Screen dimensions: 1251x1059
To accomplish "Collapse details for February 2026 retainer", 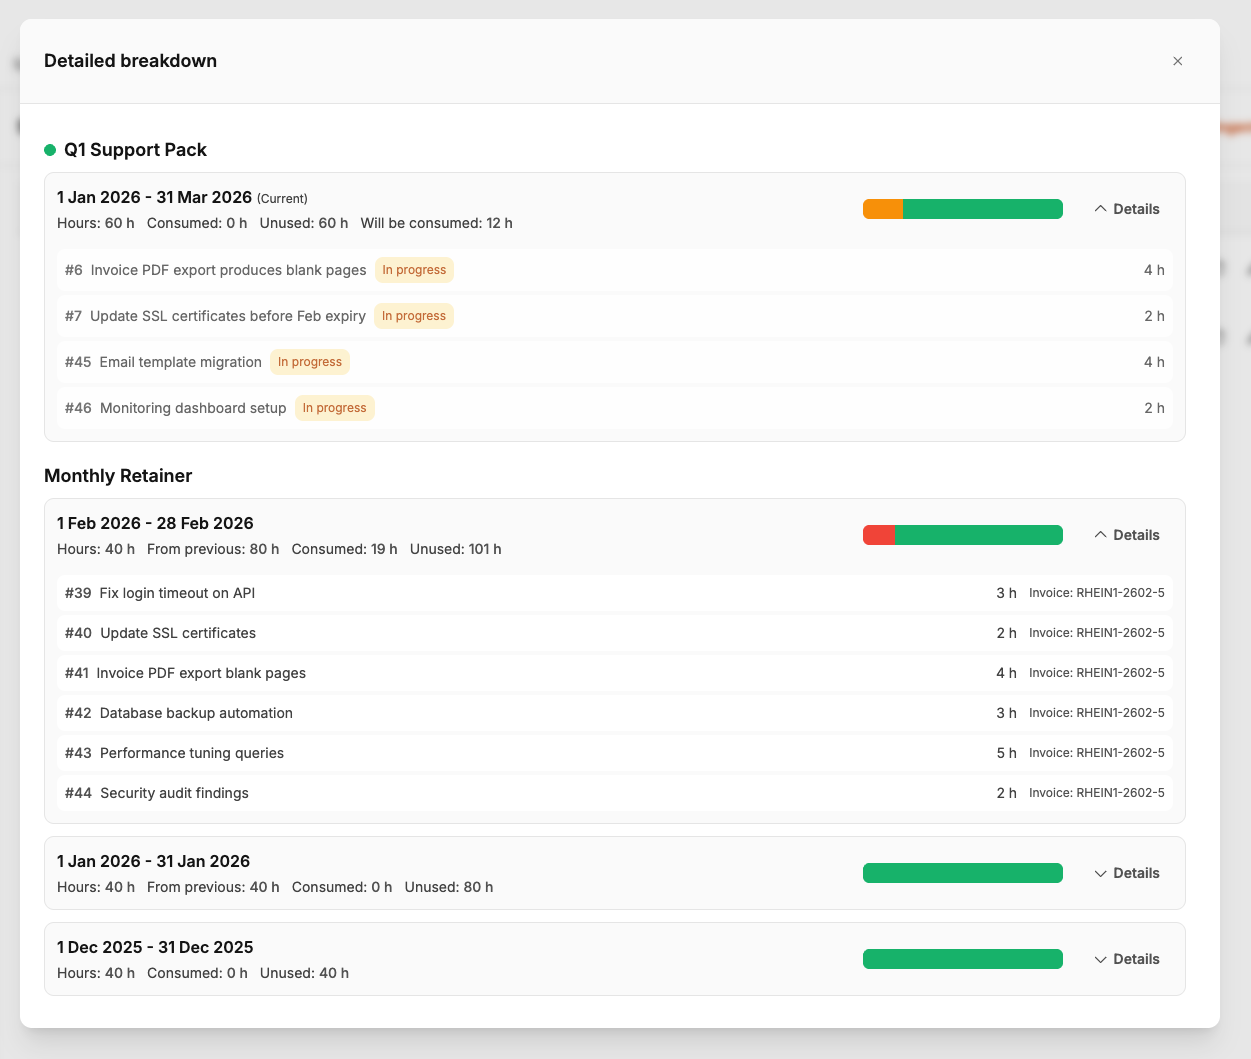I will [1126, 535].
